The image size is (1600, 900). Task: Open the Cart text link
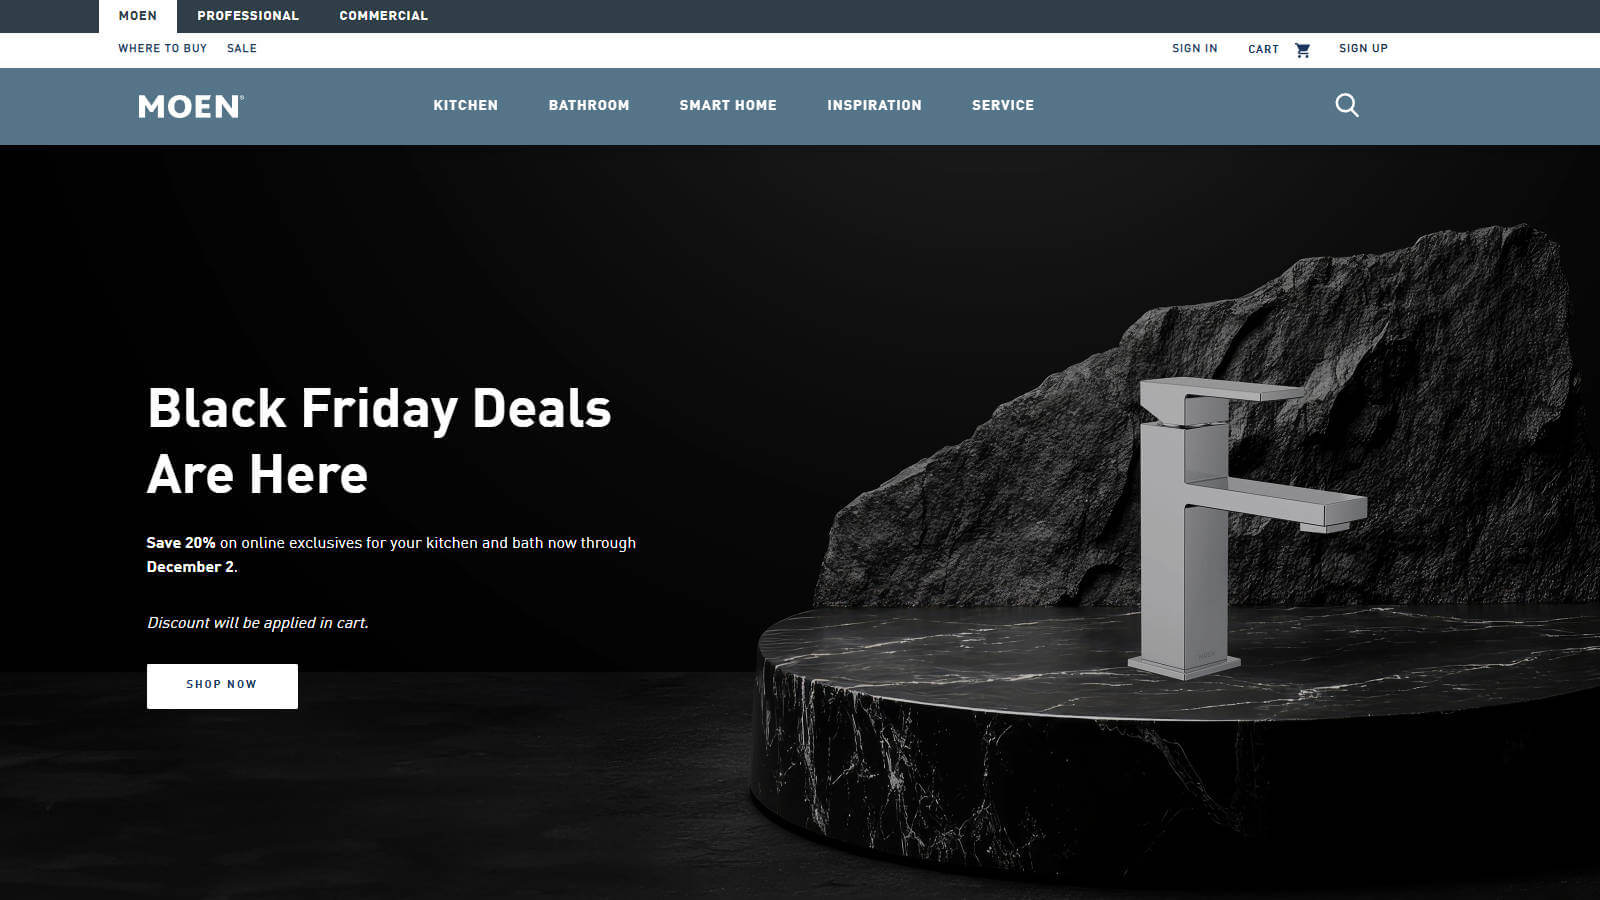(1263, 49)
